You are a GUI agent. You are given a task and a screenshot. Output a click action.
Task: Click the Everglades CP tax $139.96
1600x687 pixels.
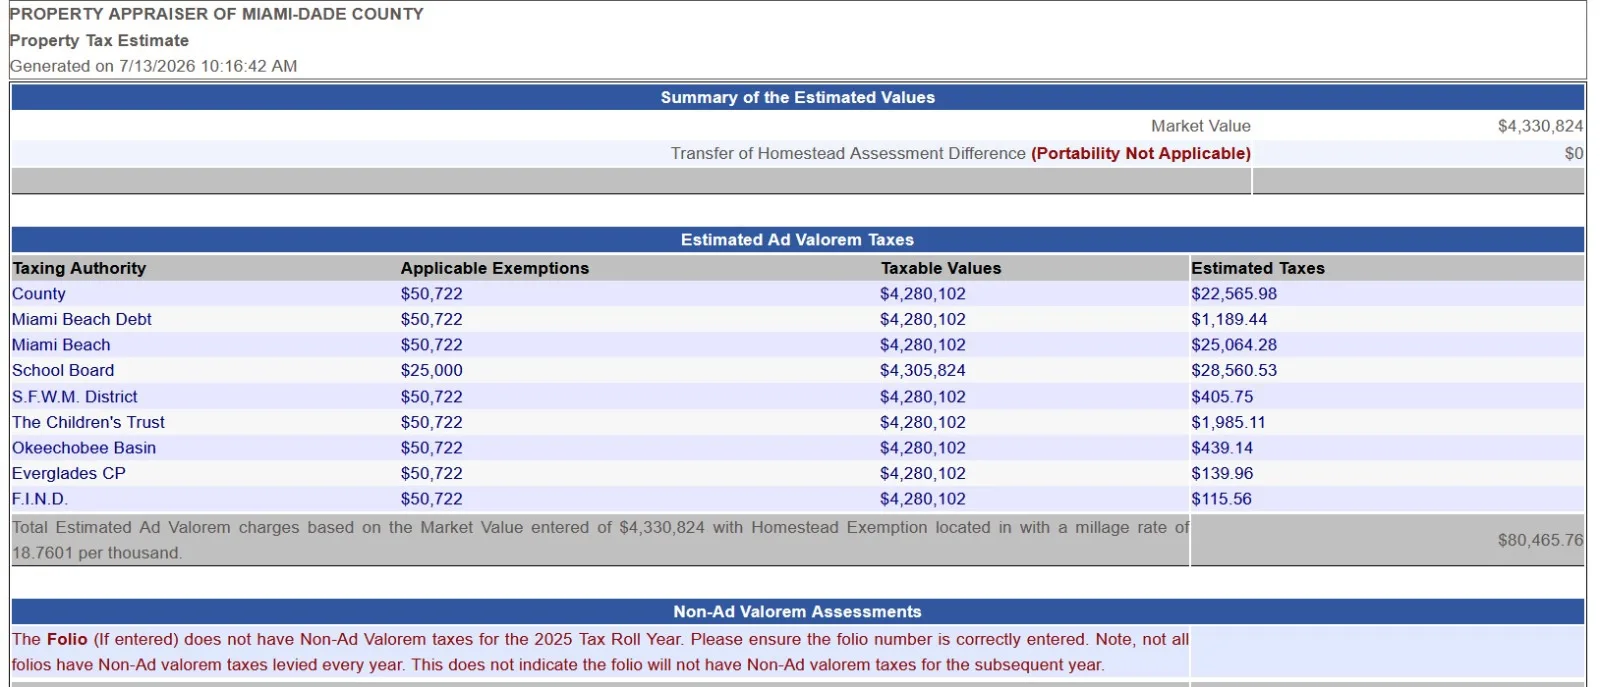(1222, 473)
